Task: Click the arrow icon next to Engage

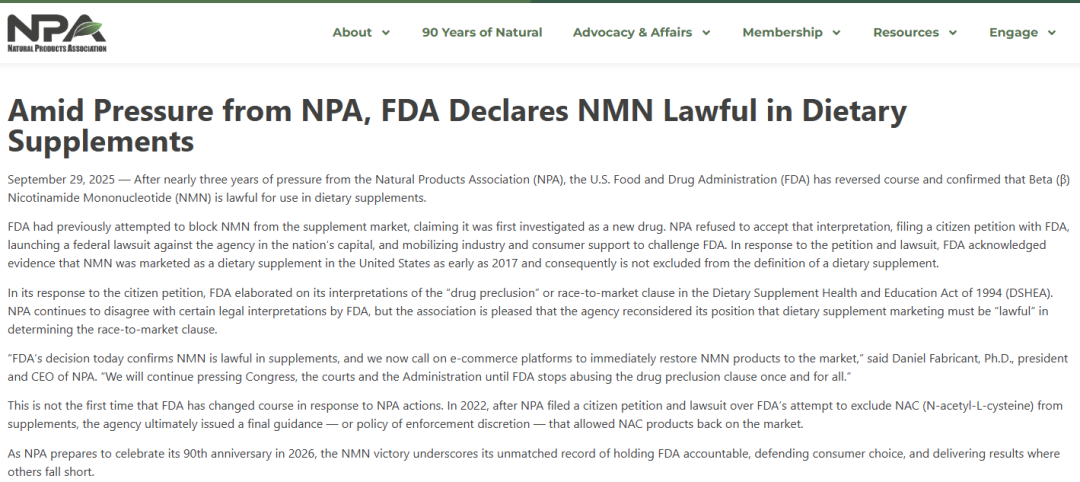Action: pyautogui.click(x=1052, y=33)
